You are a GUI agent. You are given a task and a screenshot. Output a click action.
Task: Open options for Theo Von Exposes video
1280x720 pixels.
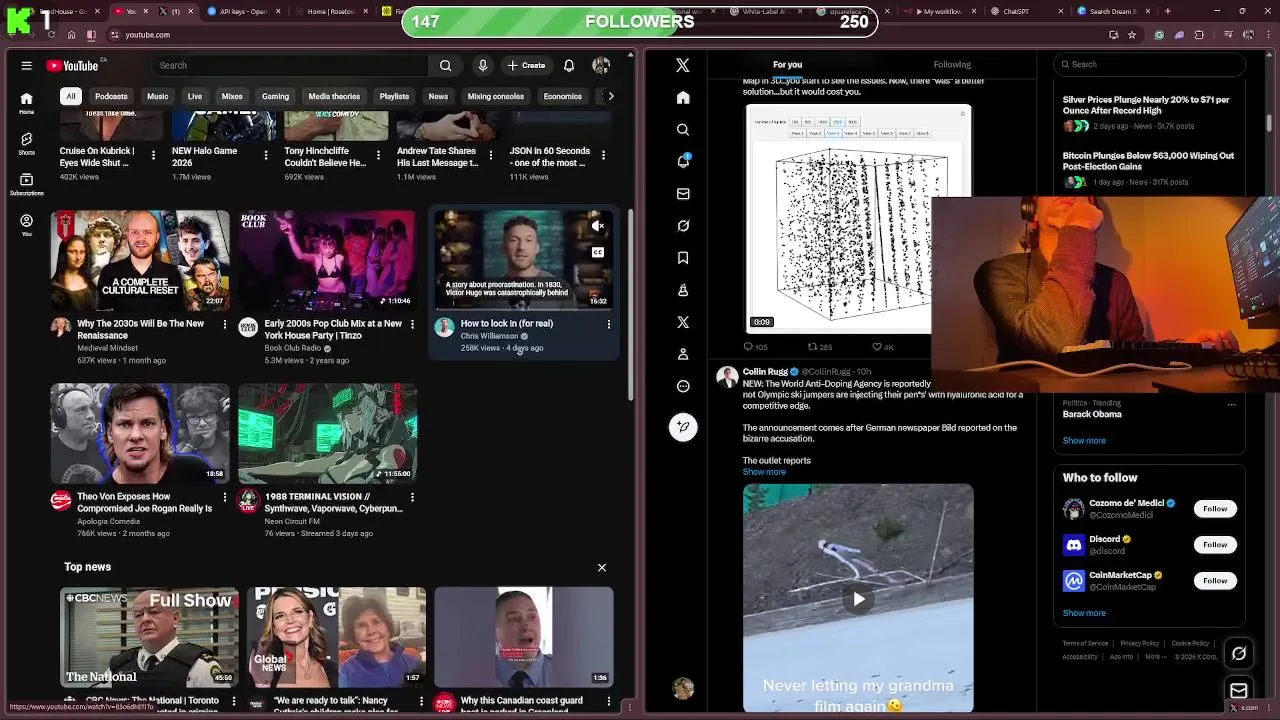[224, 497]
